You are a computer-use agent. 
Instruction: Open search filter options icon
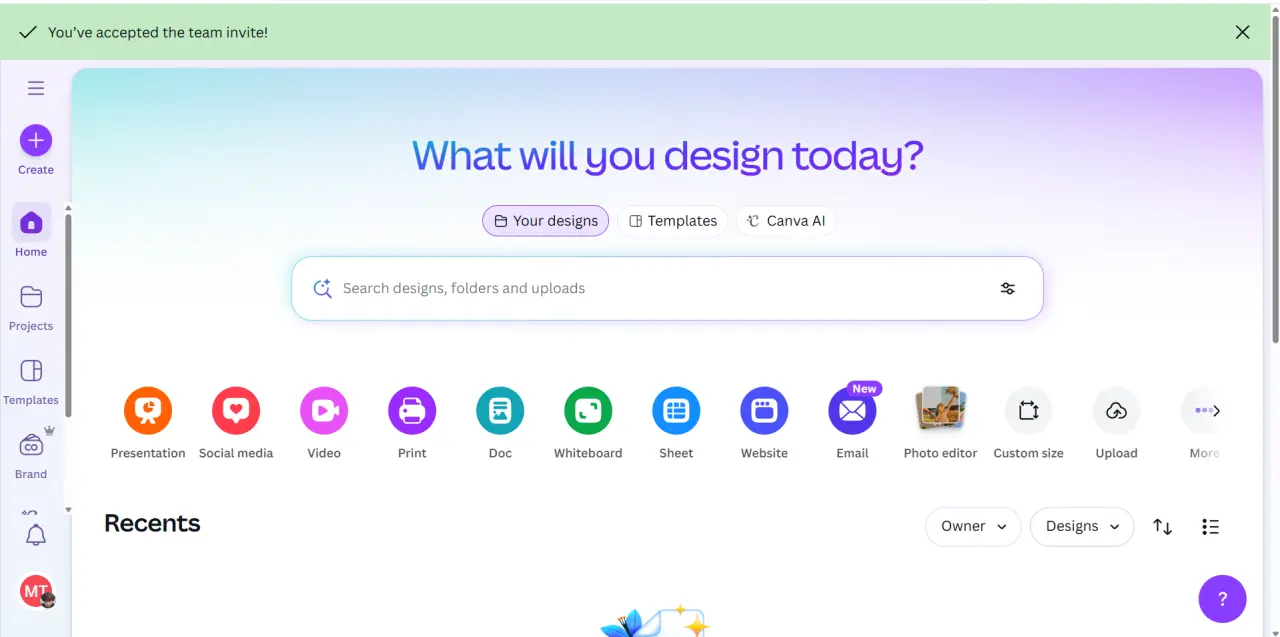pos(1008,288)
